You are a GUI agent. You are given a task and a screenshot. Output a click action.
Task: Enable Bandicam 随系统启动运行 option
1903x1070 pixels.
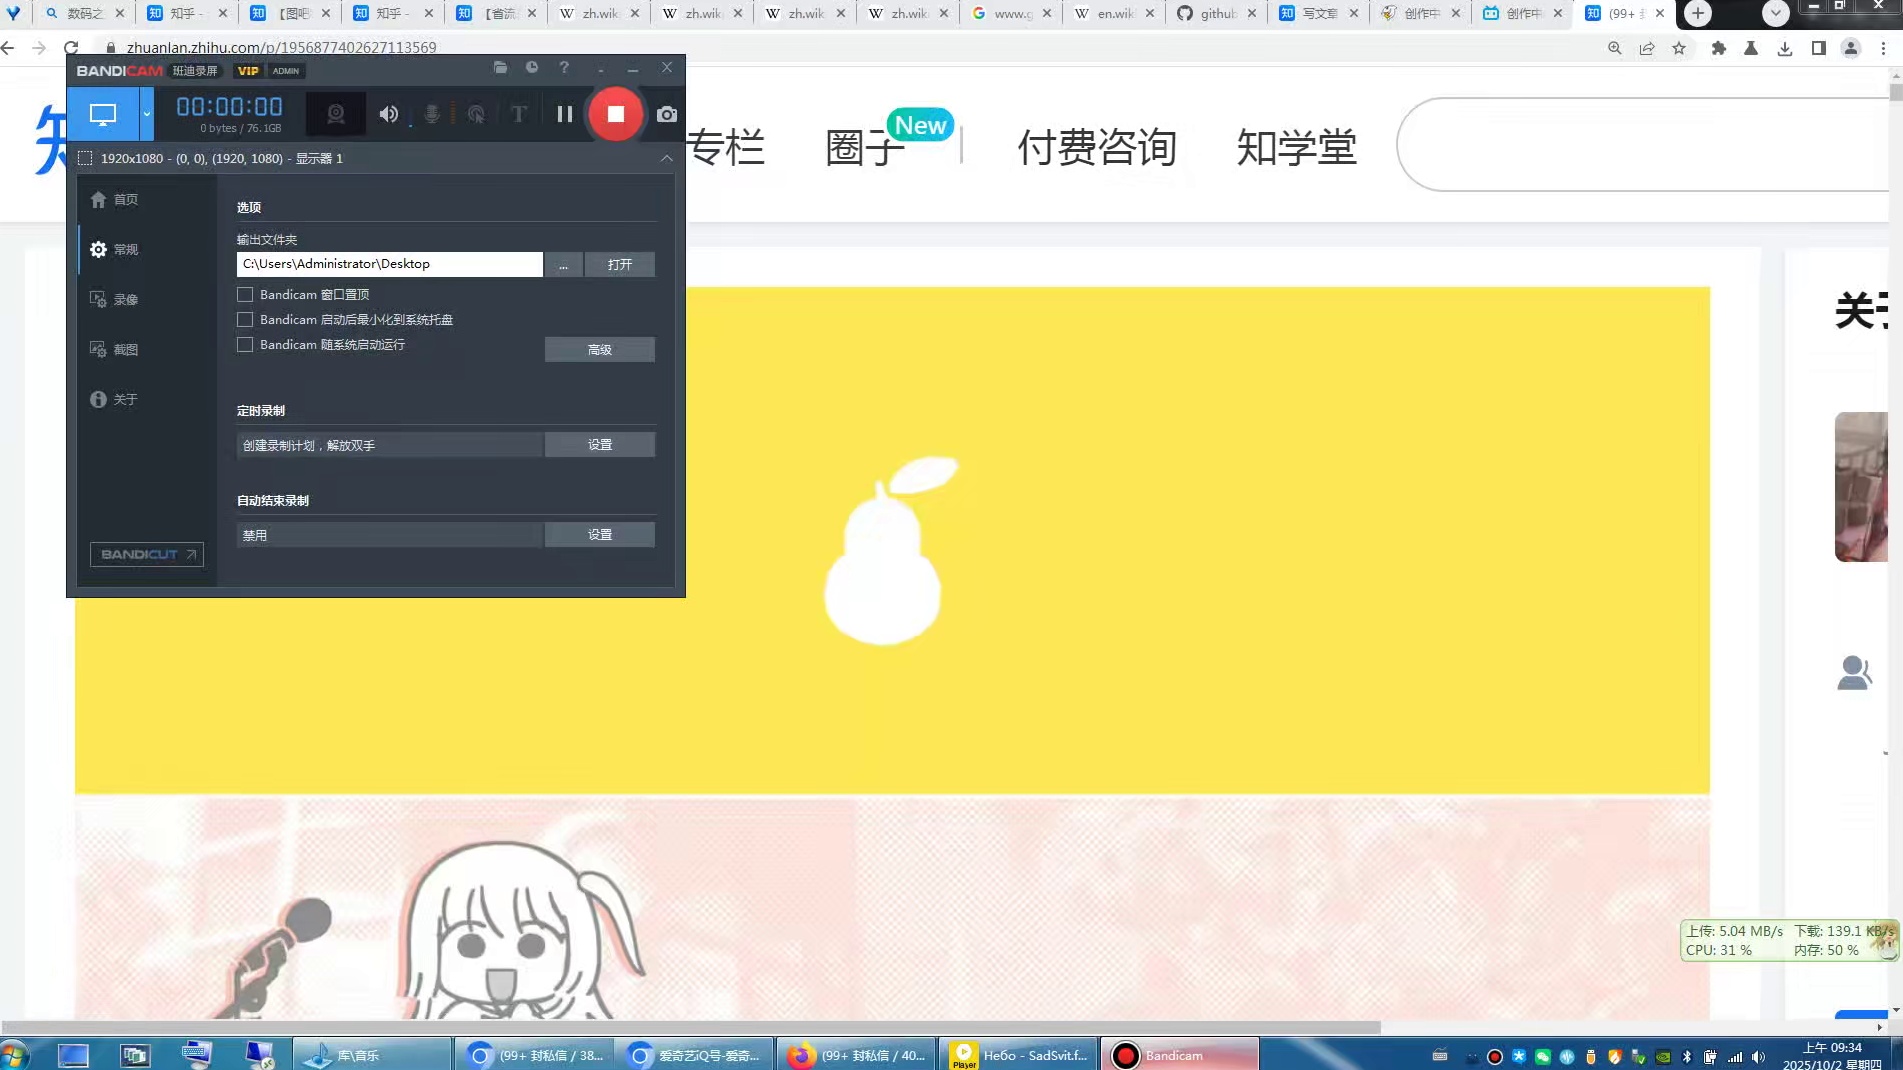(245, 344)
